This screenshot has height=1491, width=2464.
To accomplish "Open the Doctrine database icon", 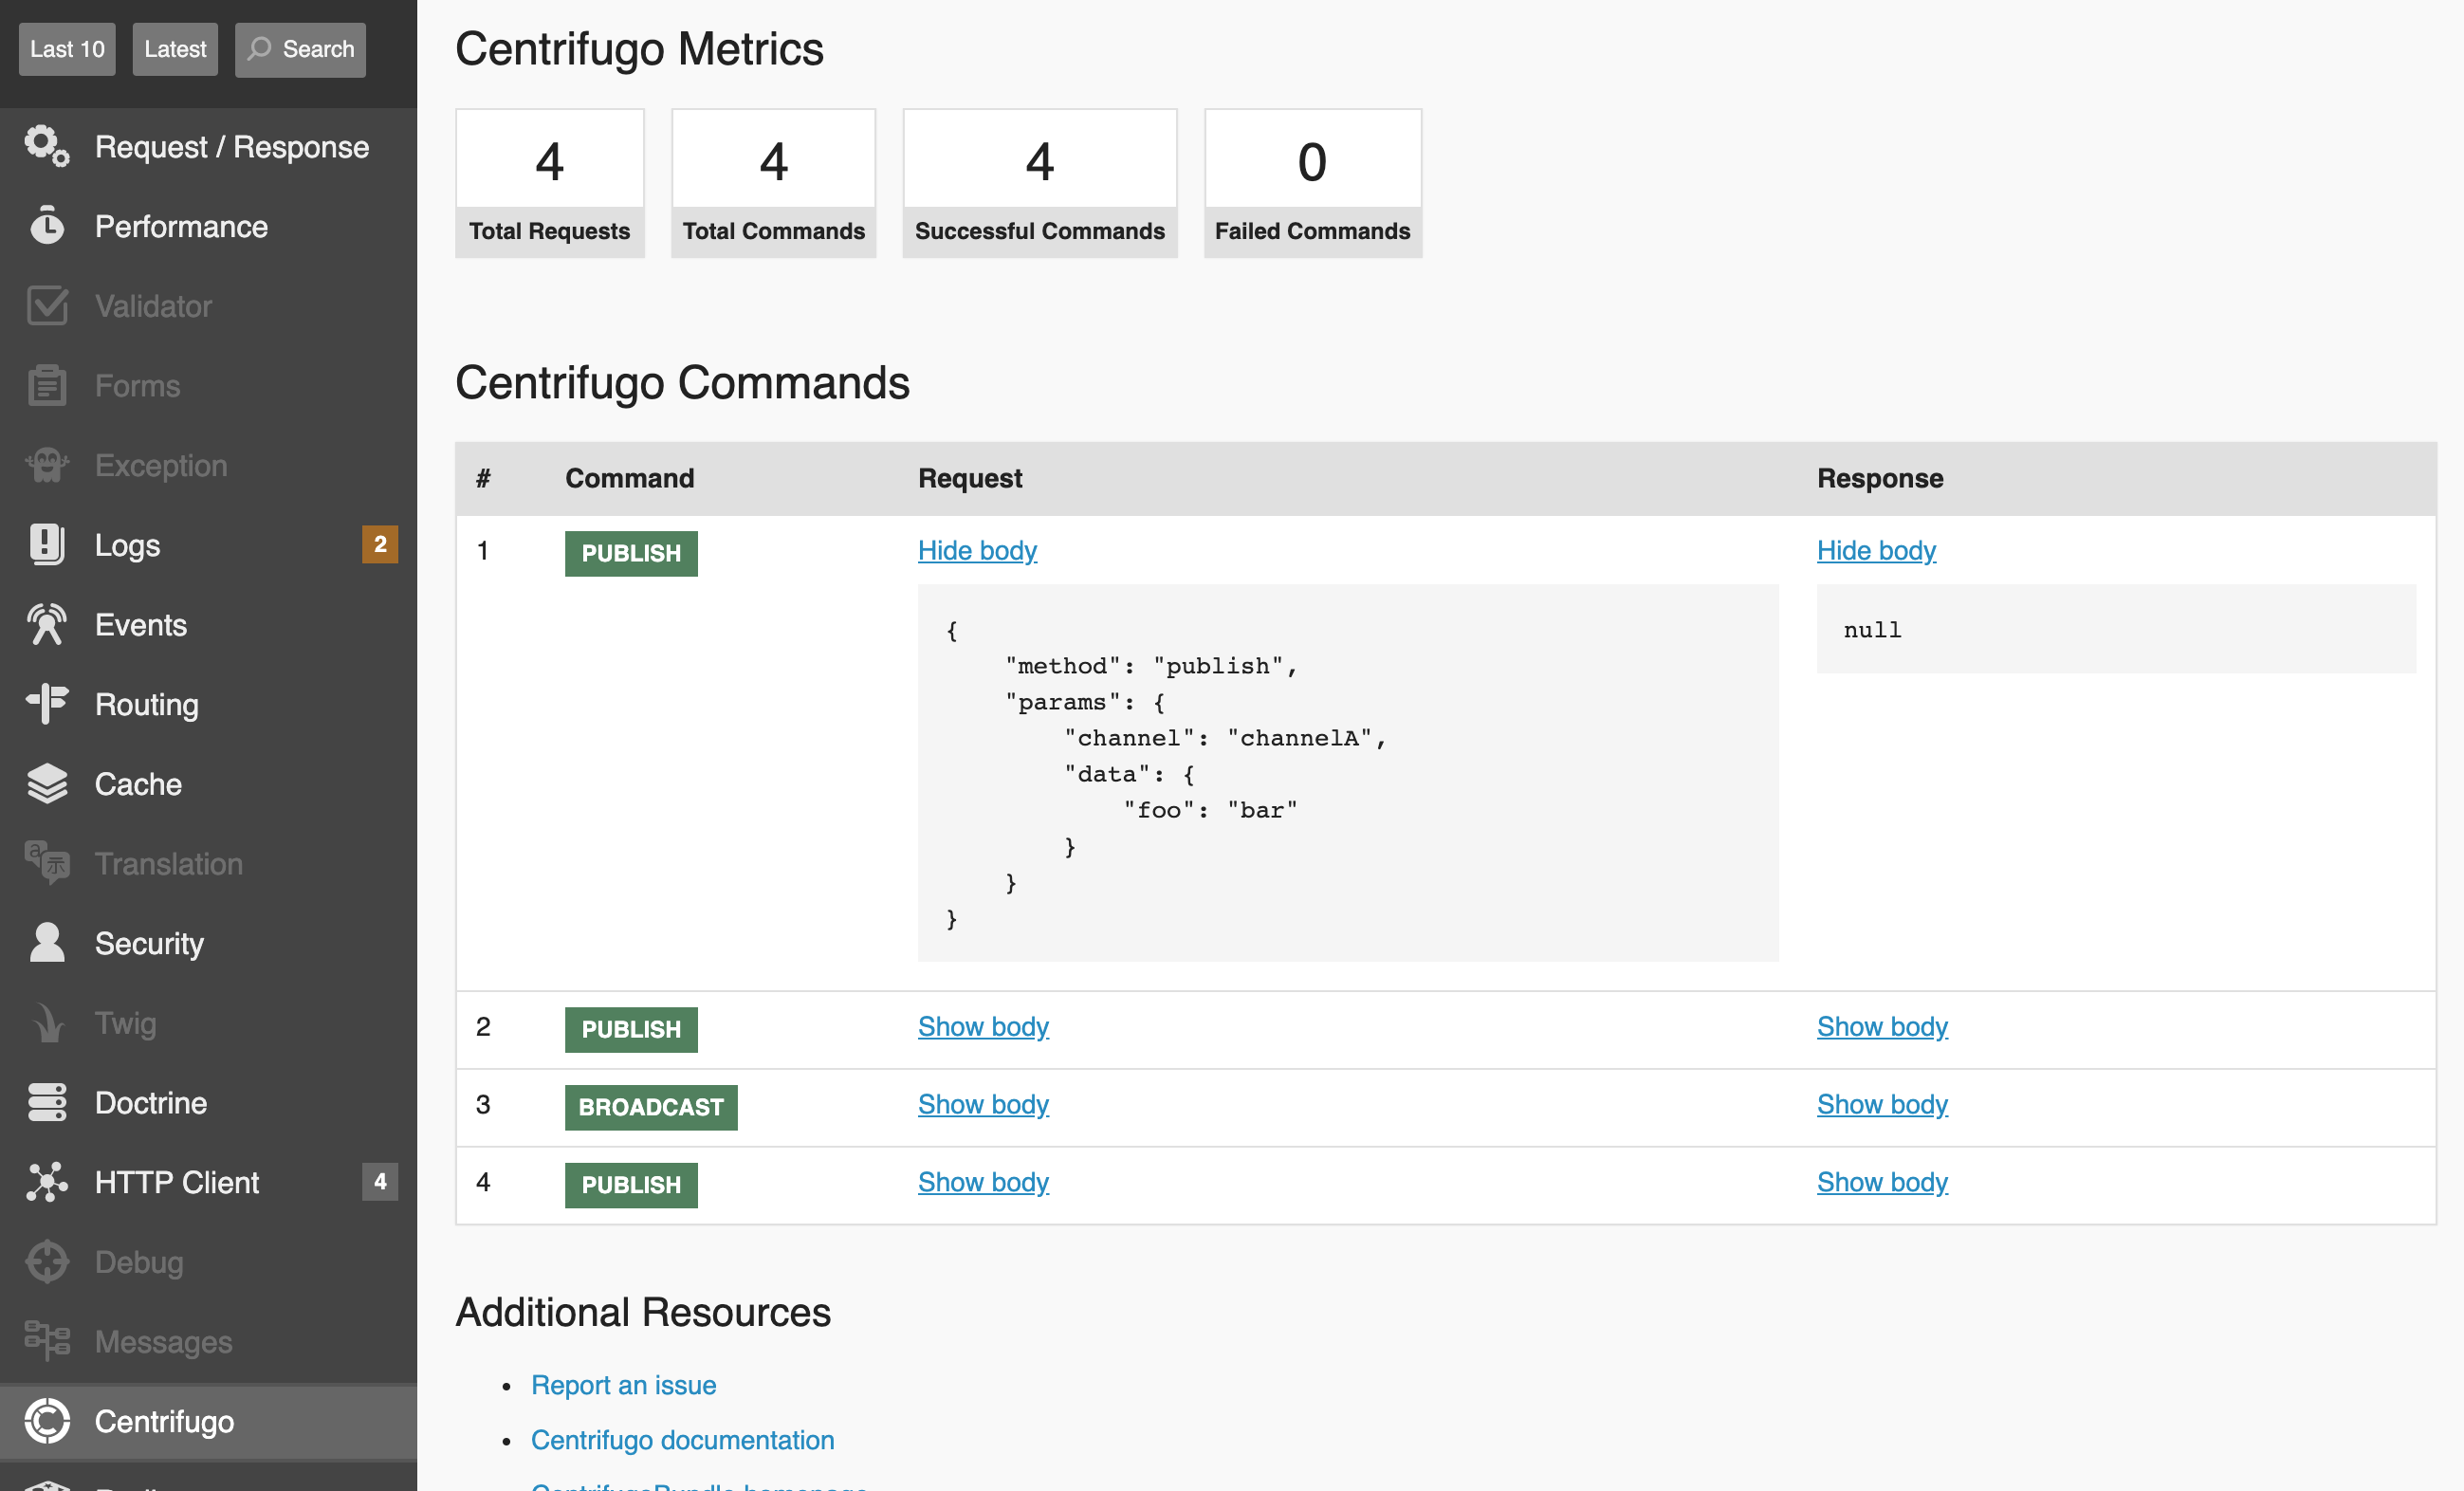I will (x=46, y=1102).
